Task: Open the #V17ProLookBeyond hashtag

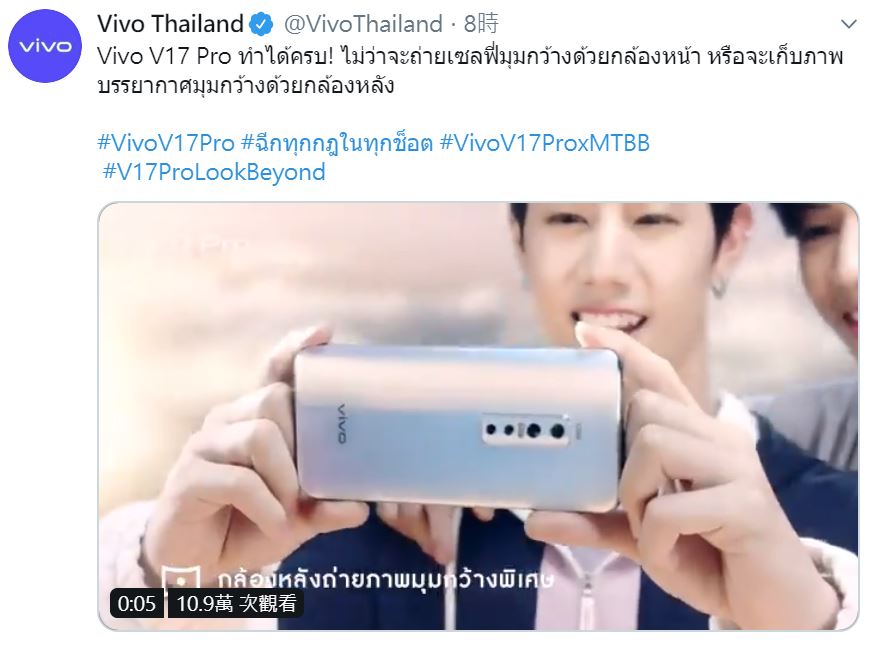Action: pos(214,172)
